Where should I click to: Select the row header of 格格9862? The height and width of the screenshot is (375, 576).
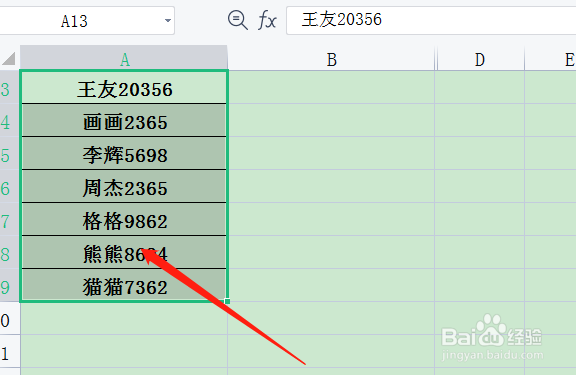(x=10, y=219)
